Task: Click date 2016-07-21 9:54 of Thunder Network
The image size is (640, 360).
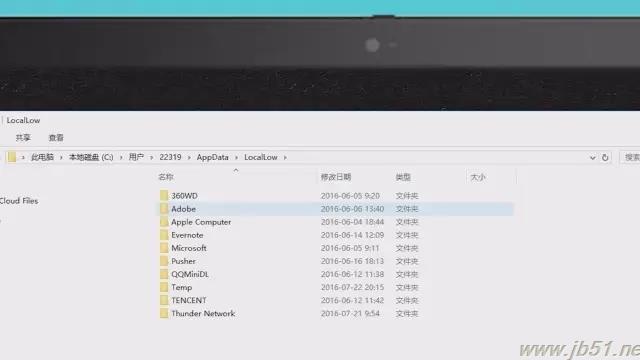Action: (350, 313)
